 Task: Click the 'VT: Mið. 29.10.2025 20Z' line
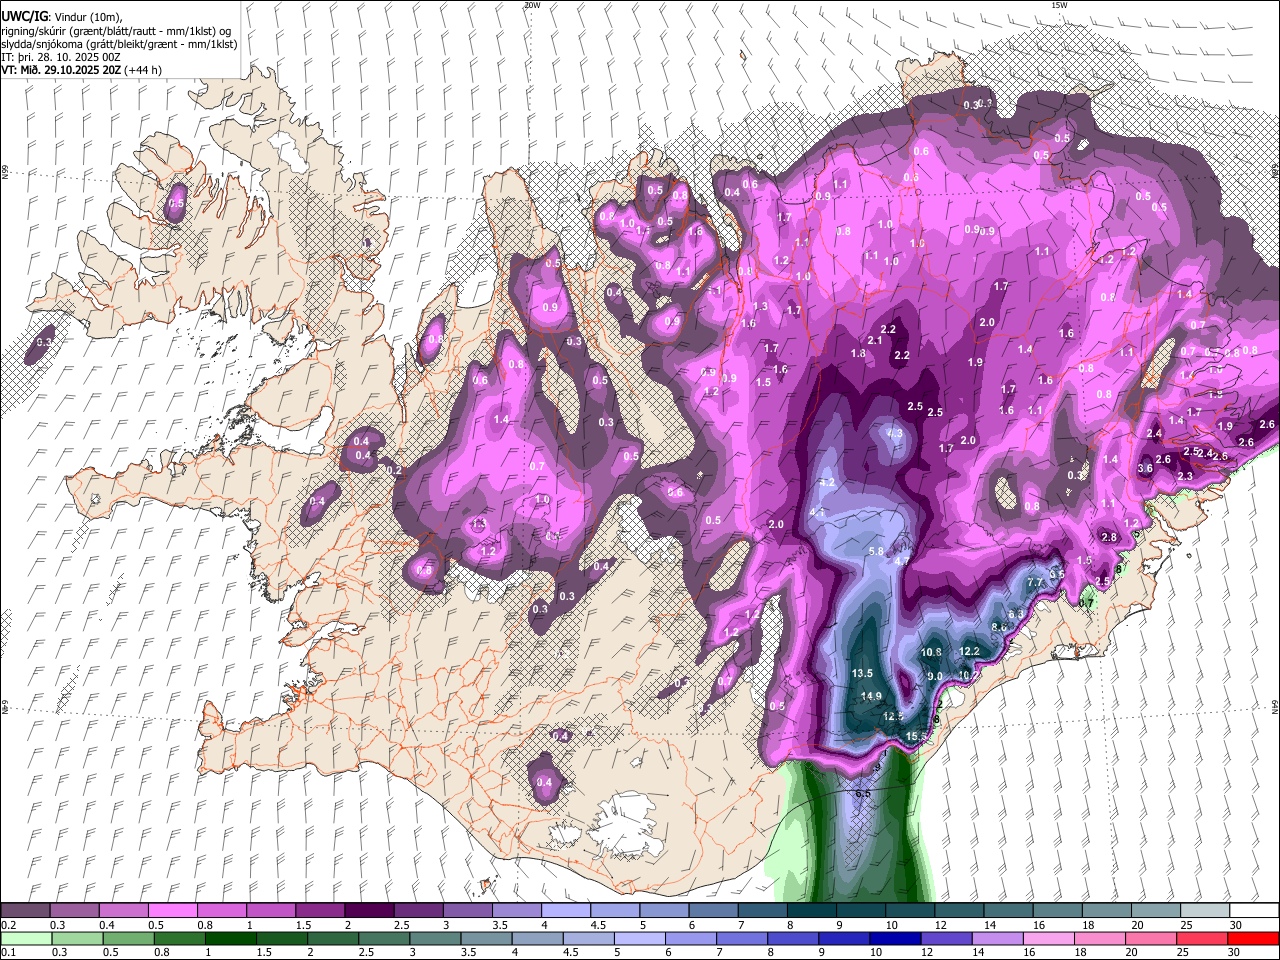81,70
